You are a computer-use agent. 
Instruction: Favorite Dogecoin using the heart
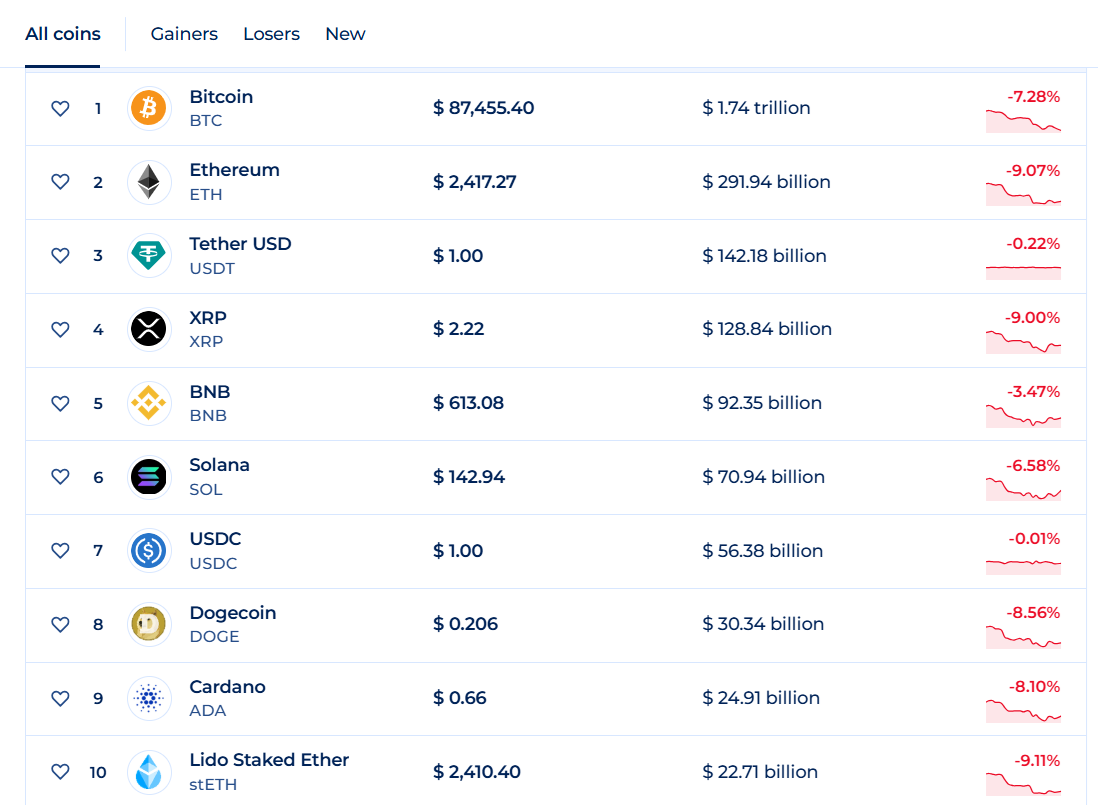(60, 624)
